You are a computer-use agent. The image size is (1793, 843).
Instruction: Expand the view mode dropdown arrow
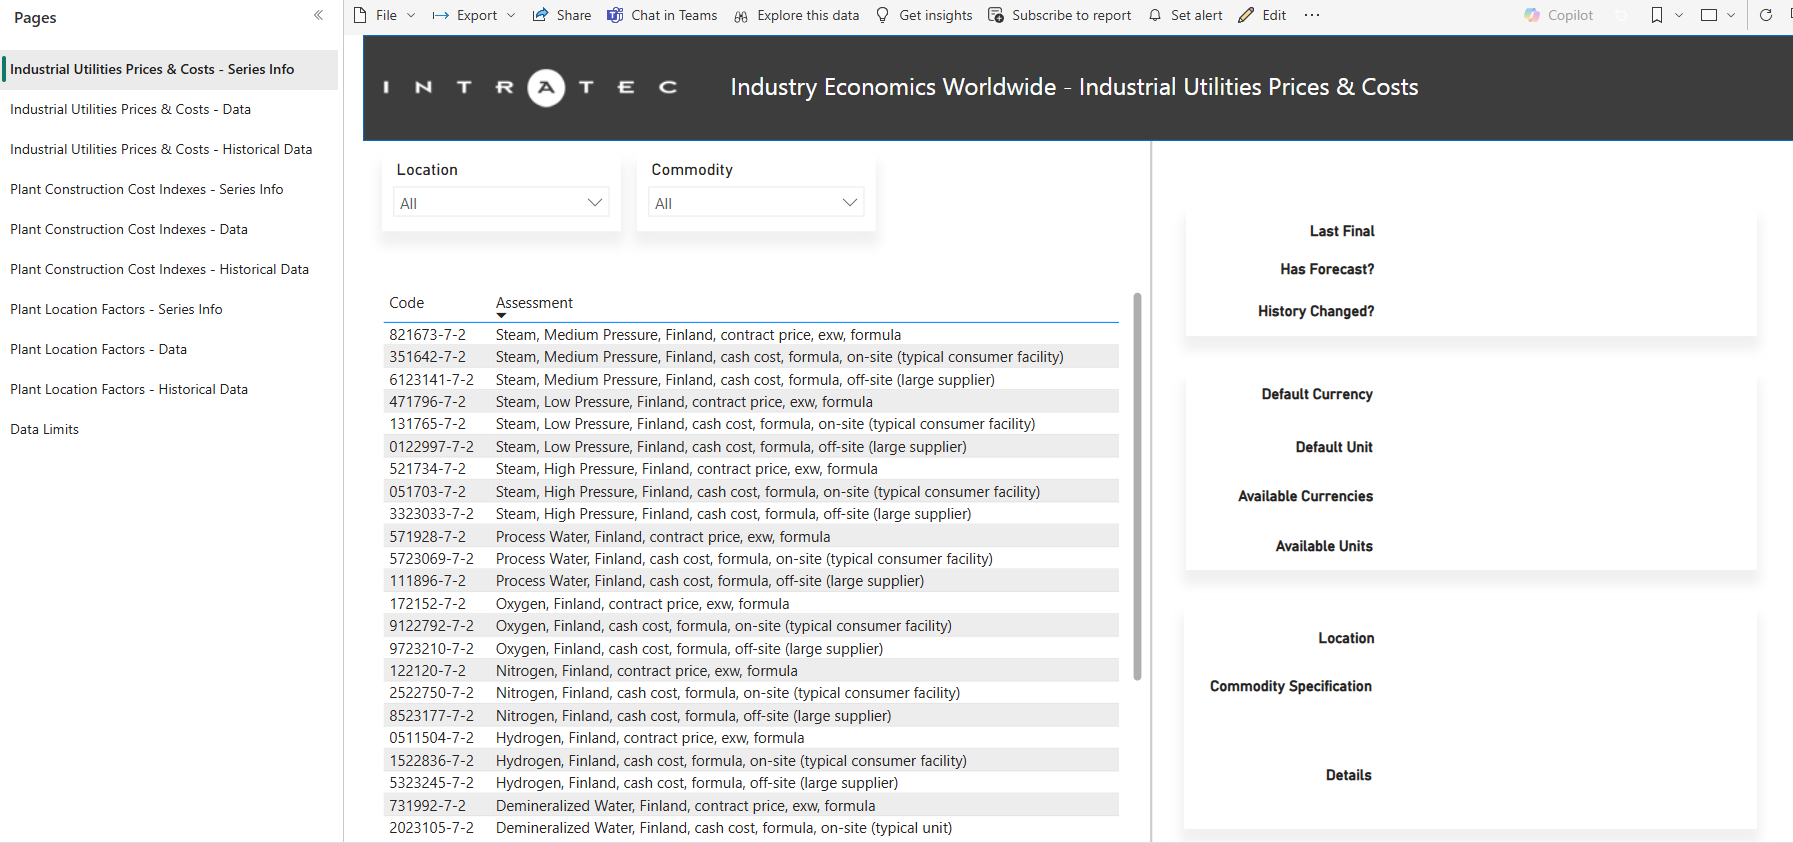(1731, 15)
